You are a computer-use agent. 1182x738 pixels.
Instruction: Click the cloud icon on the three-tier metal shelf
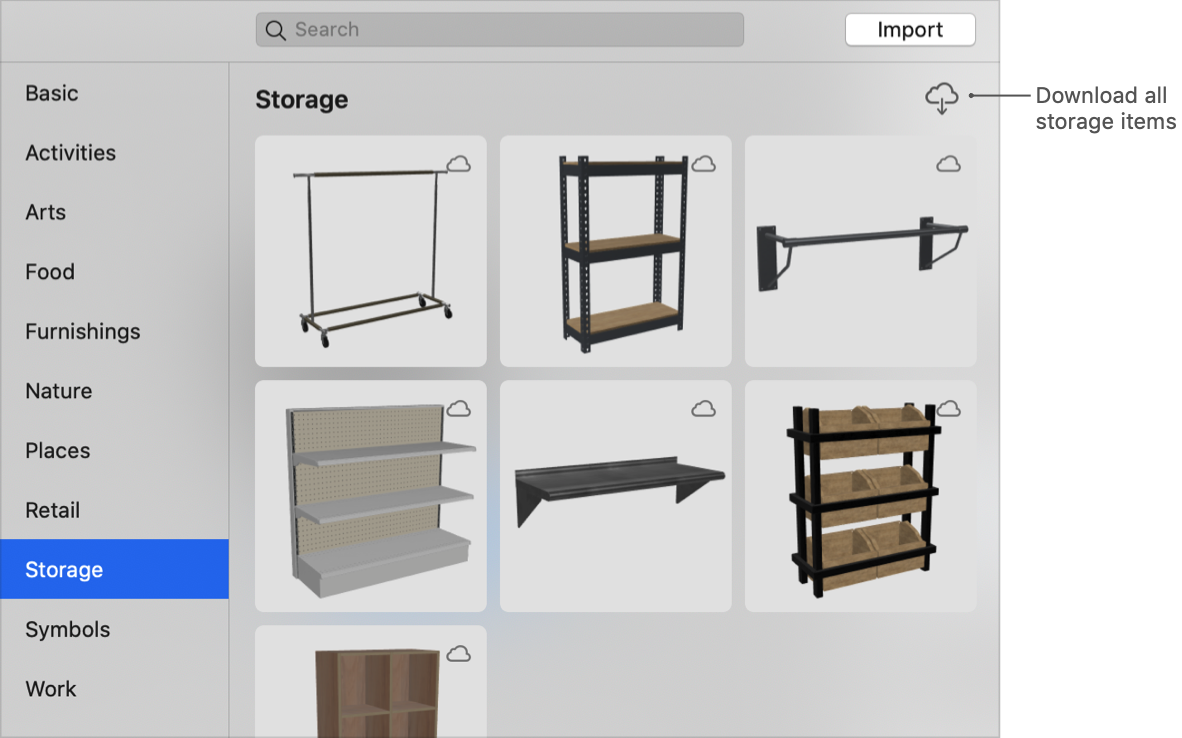point(703,164)
